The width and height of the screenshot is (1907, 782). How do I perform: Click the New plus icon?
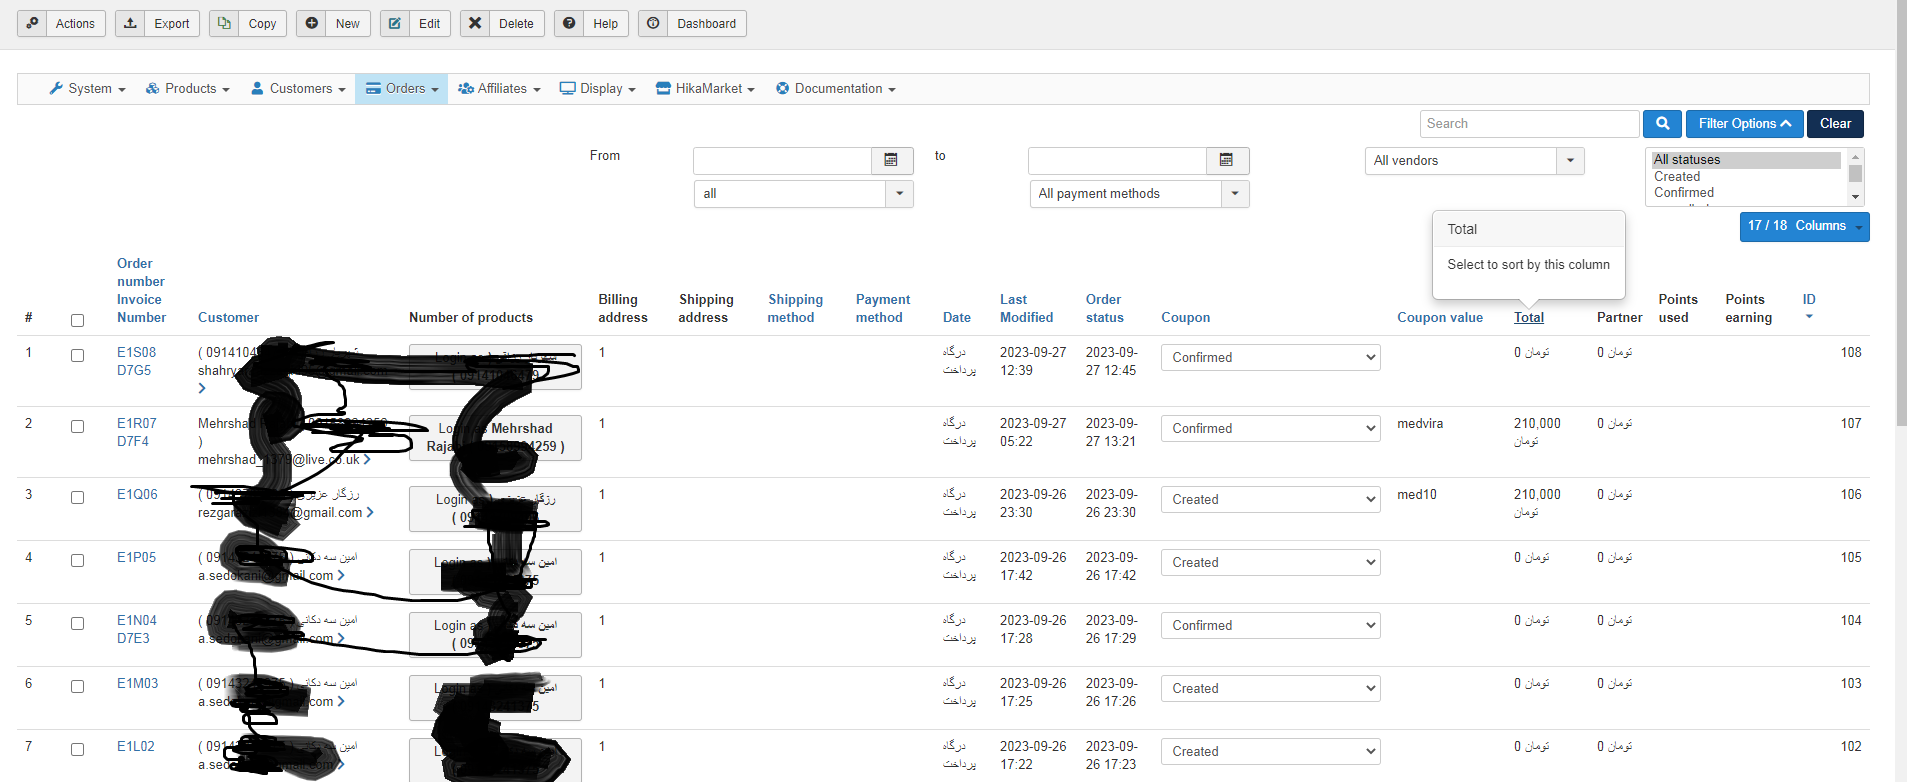click(x=312, y=24)
